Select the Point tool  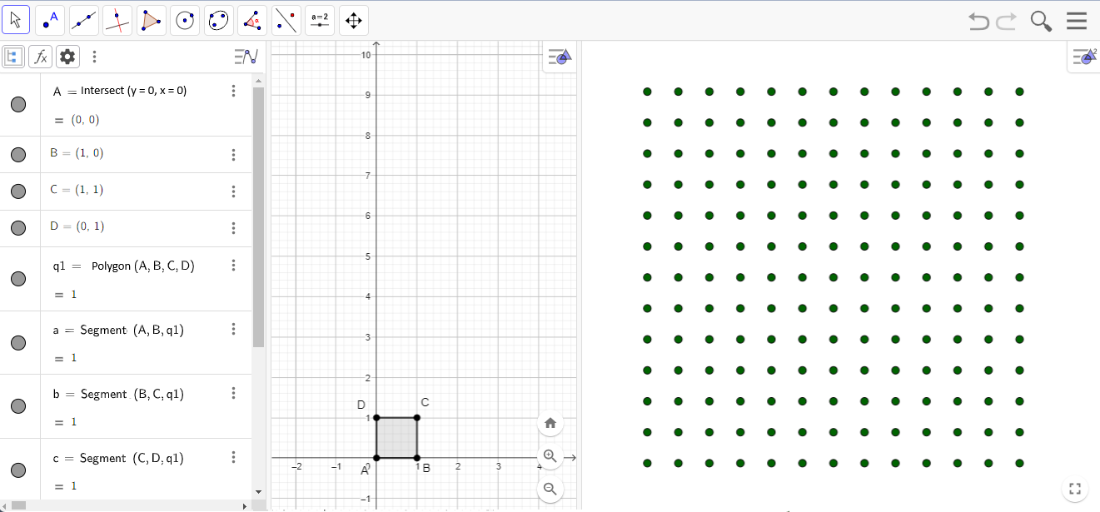coord(50,20)
